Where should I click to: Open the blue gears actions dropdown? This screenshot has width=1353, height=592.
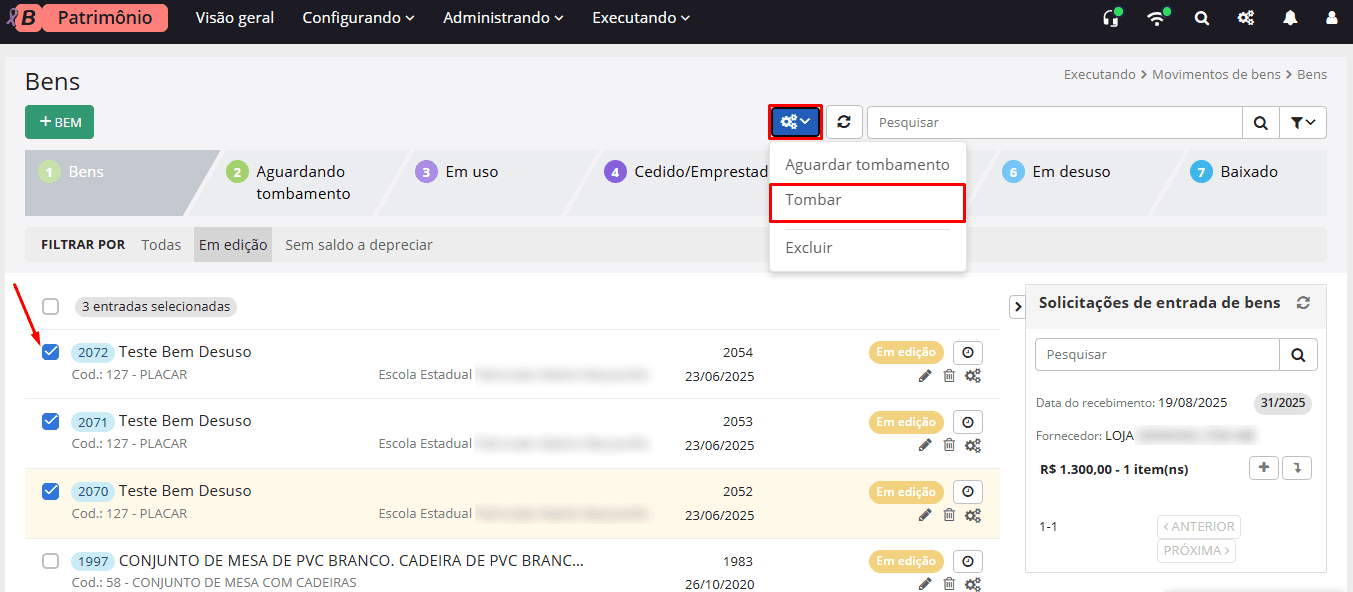point(795,121)
